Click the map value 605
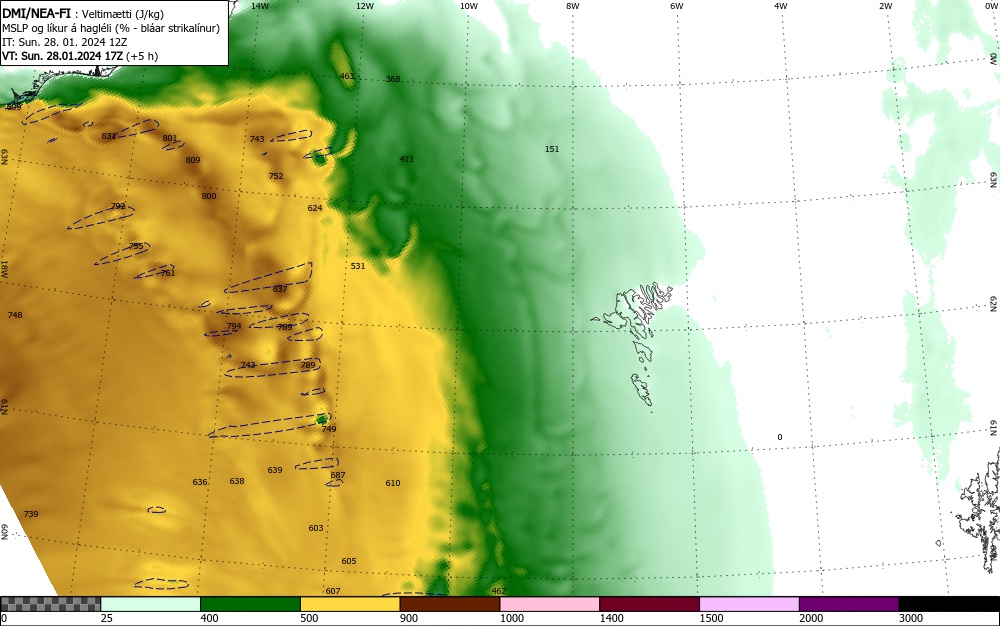1000x626 pixels. 349,561
